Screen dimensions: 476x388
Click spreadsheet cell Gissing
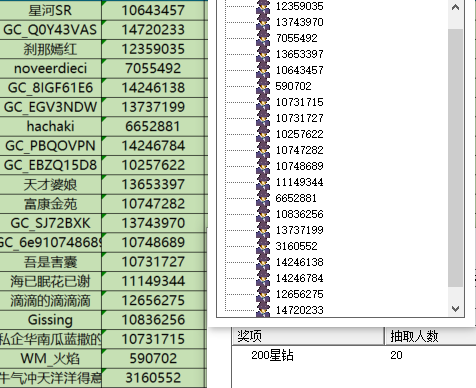tap(50, 320)
